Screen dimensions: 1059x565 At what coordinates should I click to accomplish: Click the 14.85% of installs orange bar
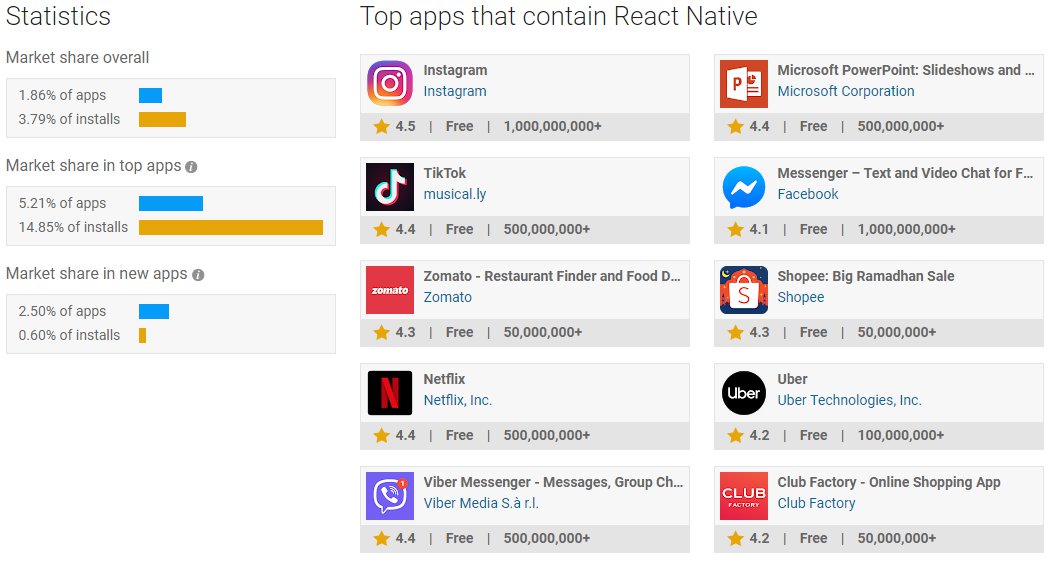[231, 227]
